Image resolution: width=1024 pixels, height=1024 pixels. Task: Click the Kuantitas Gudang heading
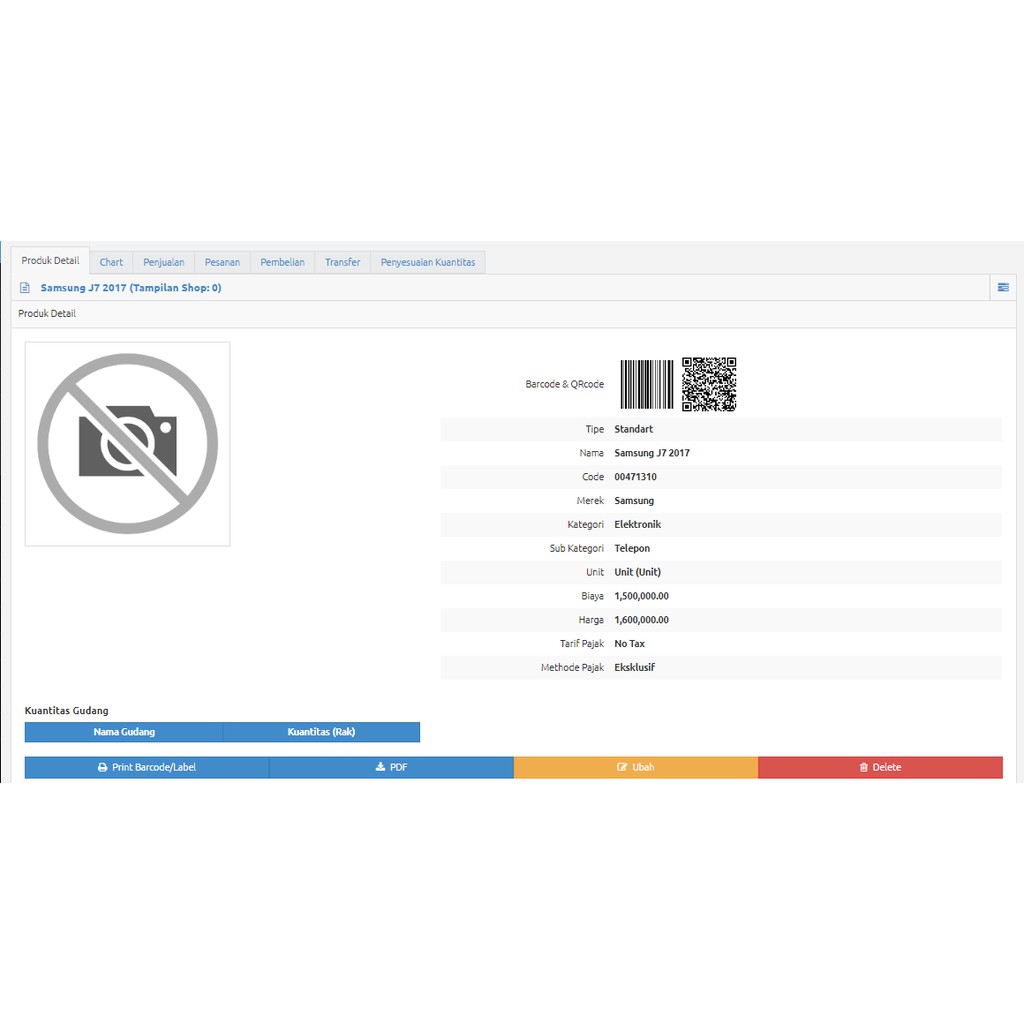coord(67,711)
